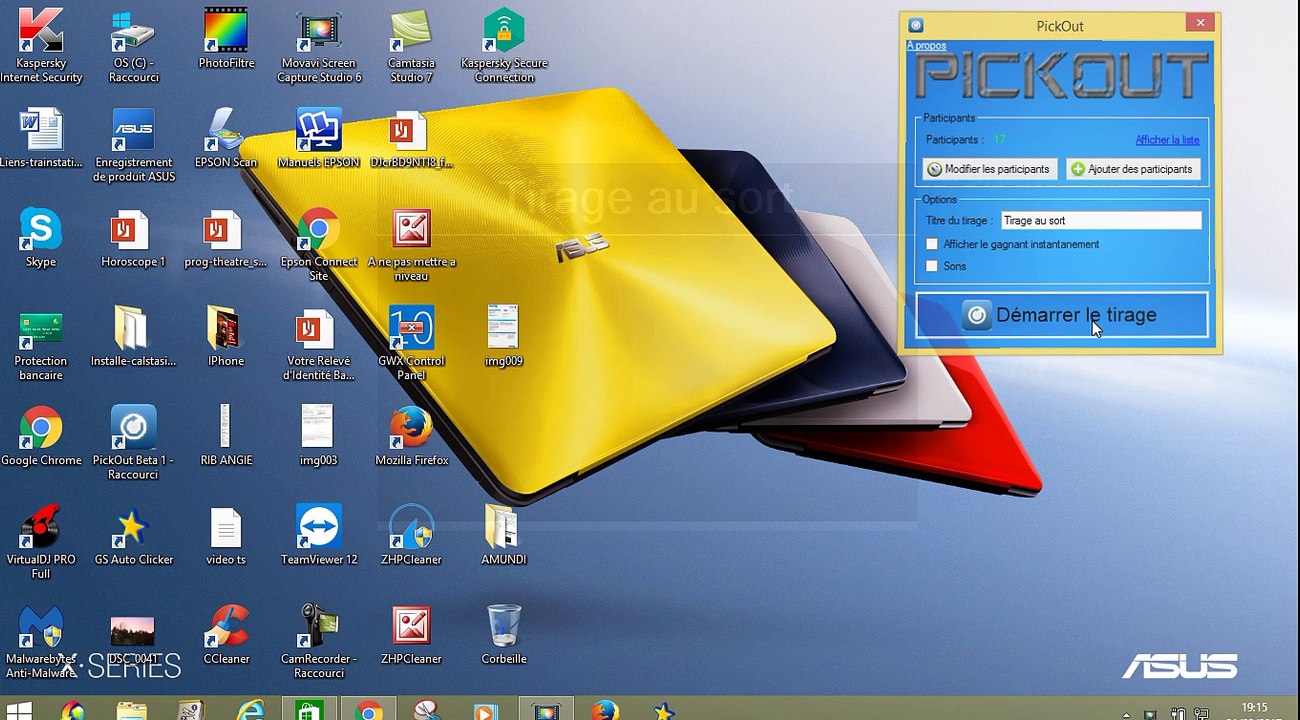Select the Google Chrome desktop icon
The height and width of the screenshot is (720, 1300).
click(x=41, y=436)
